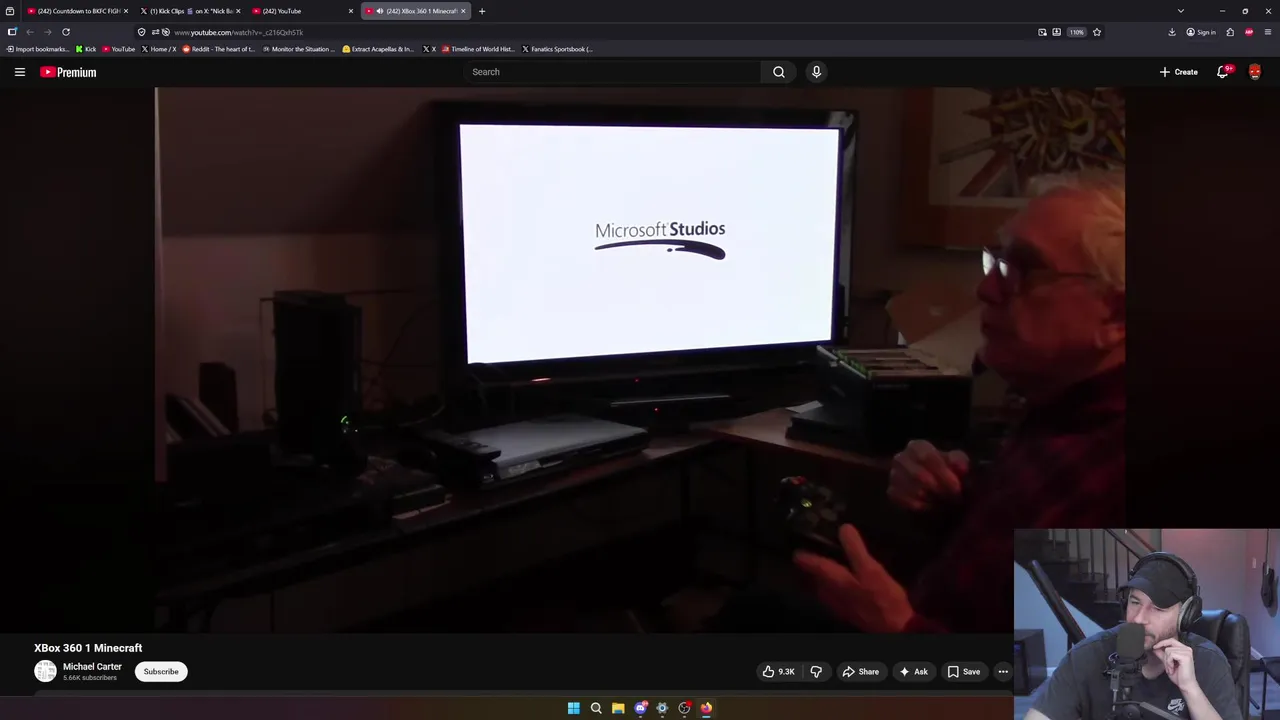
Task: Open the YouTube guide hamburger menu
Action: 19,72
